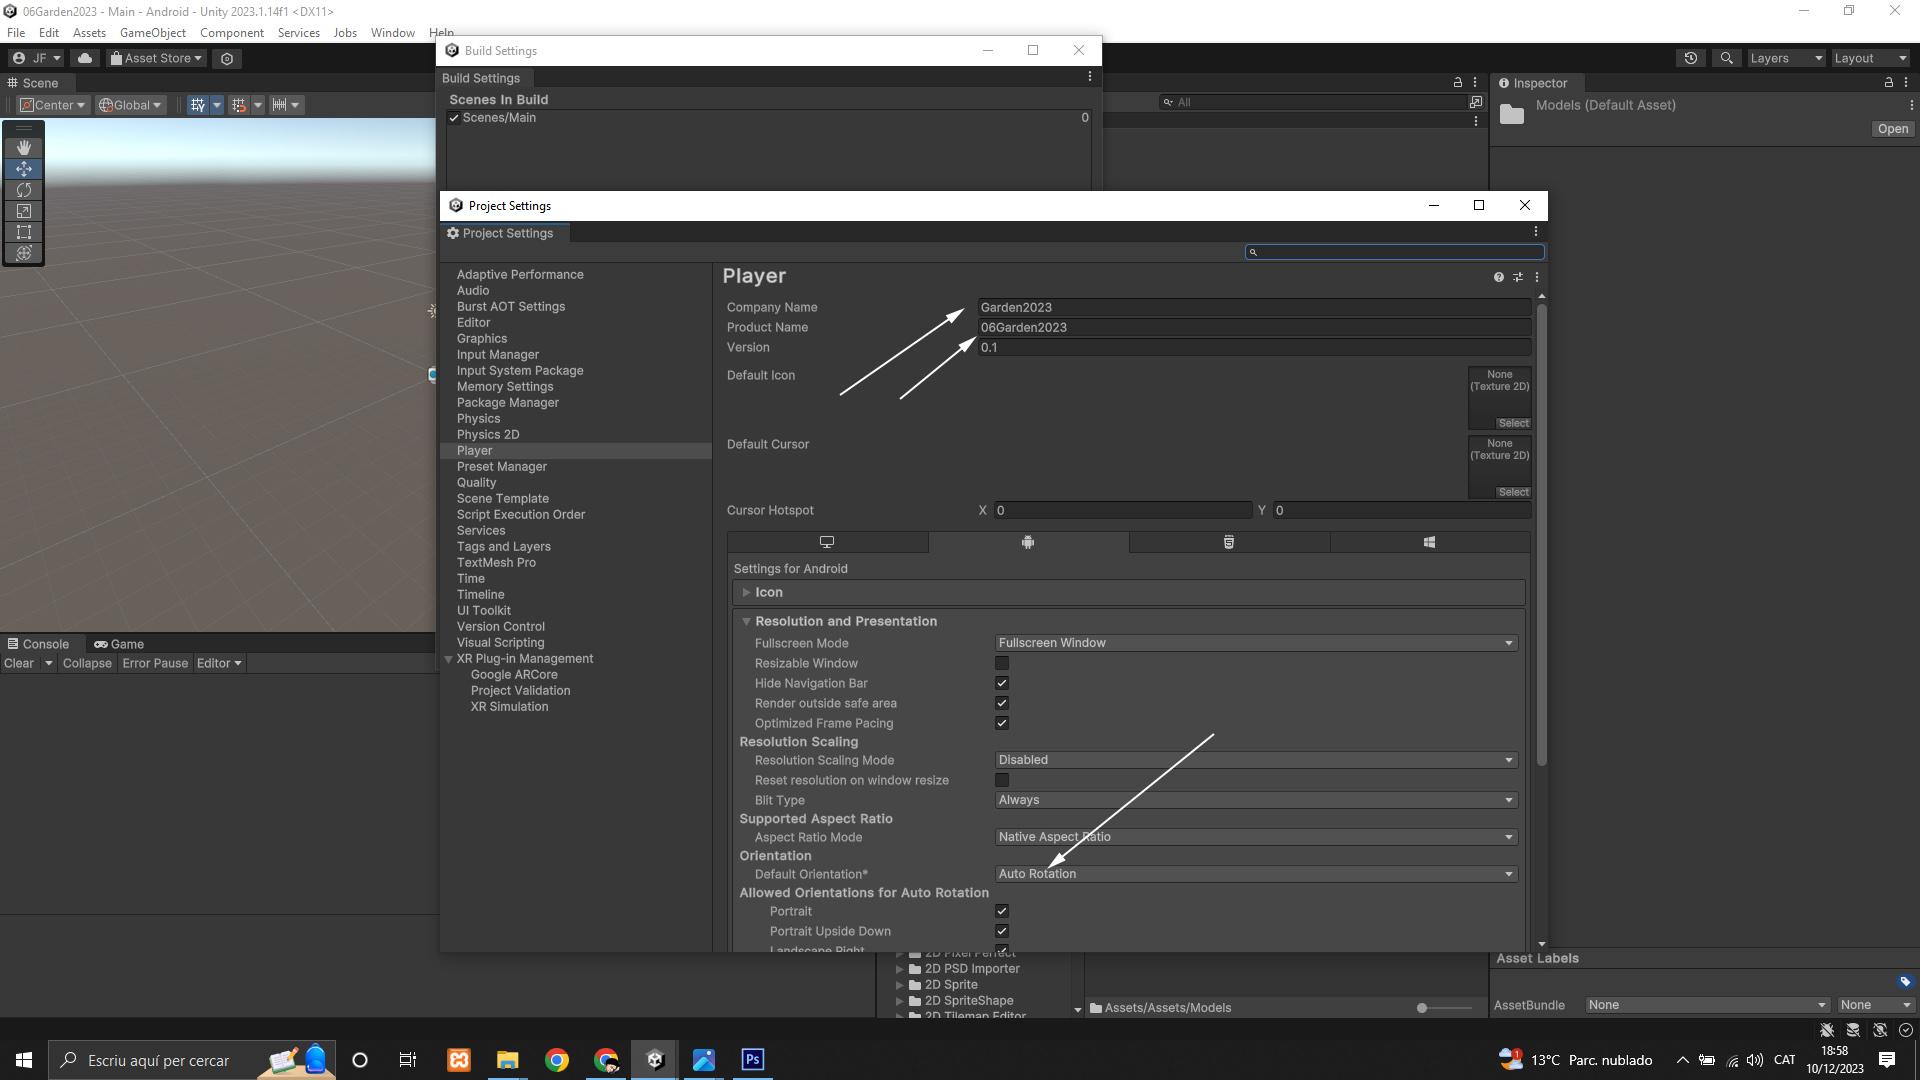Select the Rect transform tool
Screen dimensions: 1920x1080
[x=24, y=232]
